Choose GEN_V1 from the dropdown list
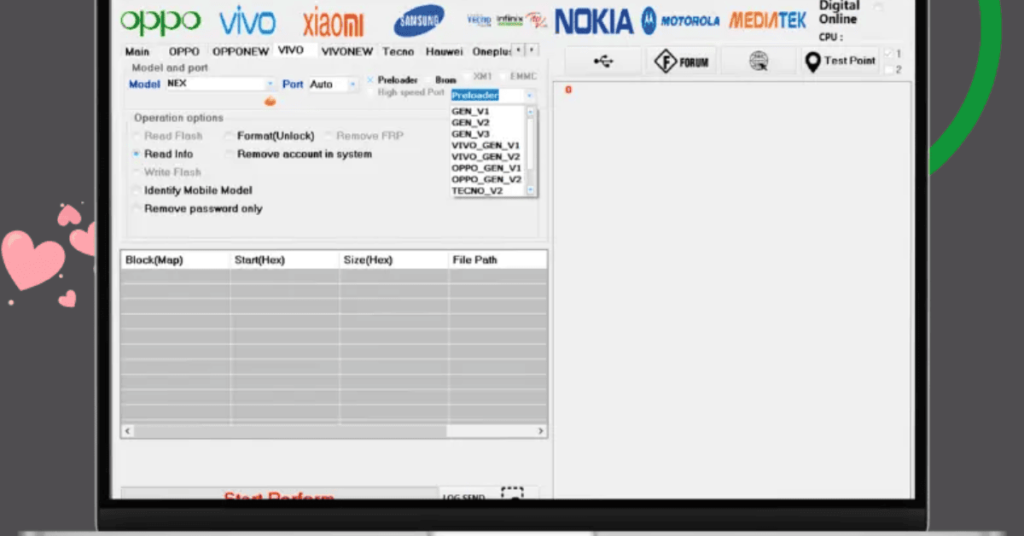This screenshot has height=536, width=1024. pyautogui.click(x=488, y=112)
